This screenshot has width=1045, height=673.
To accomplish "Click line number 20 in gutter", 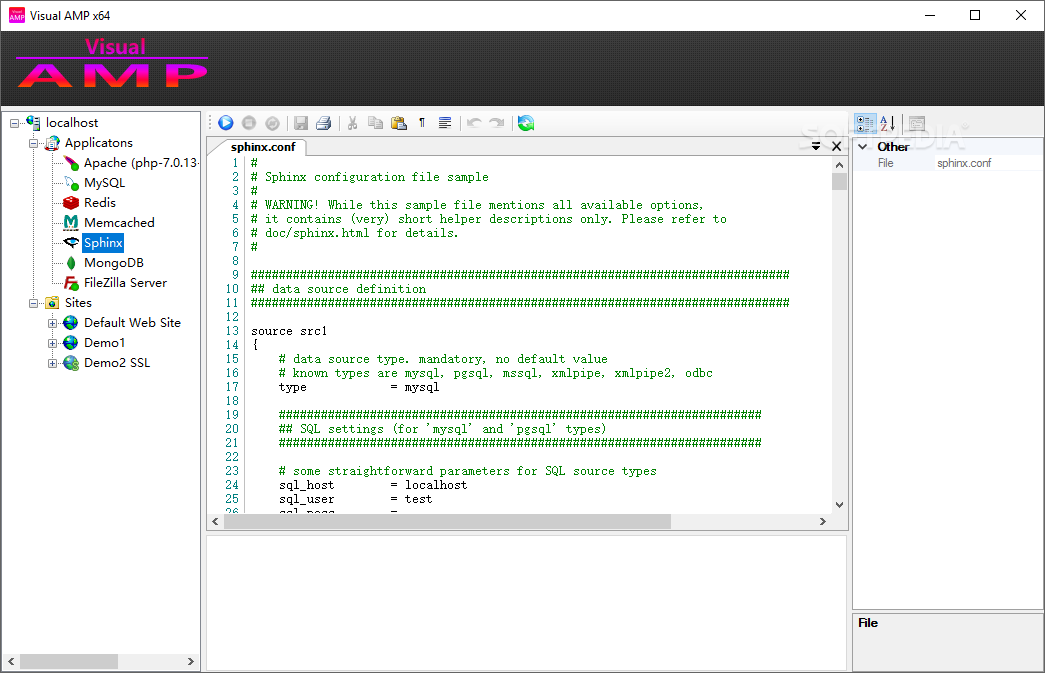I will click(231, 428).
